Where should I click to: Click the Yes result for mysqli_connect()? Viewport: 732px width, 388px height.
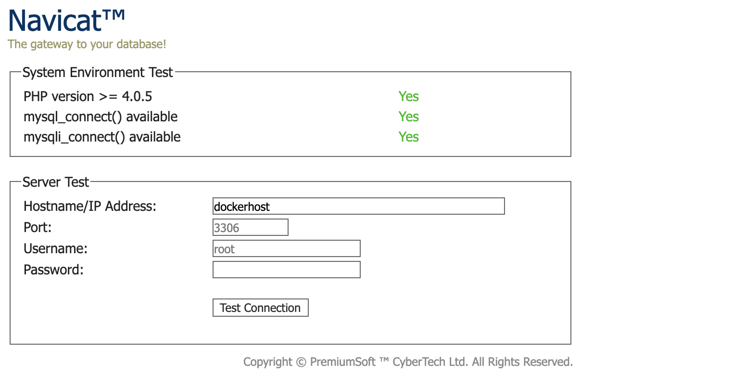click(x=408, y=137)
